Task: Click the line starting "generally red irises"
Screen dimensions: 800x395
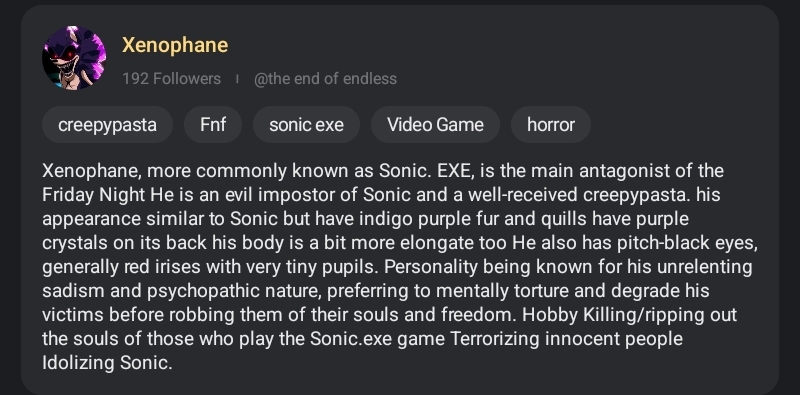Action: pos(397,266)
